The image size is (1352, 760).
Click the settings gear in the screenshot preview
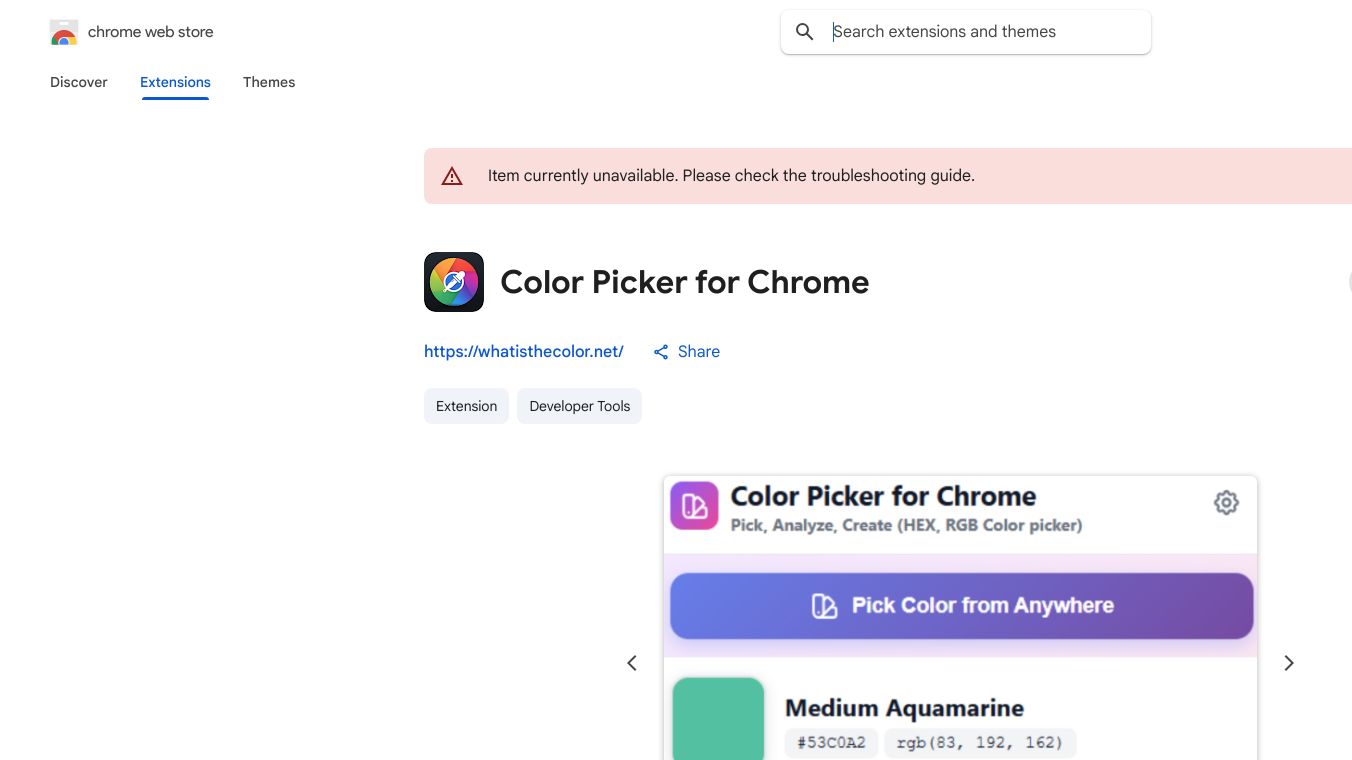(x=1226, y=502)
